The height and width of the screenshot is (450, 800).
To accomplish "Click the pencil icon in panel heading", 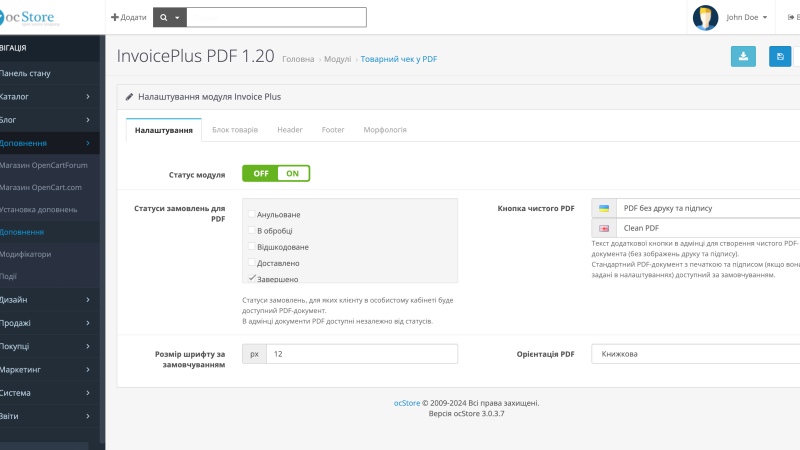I will tap(130, 97).
